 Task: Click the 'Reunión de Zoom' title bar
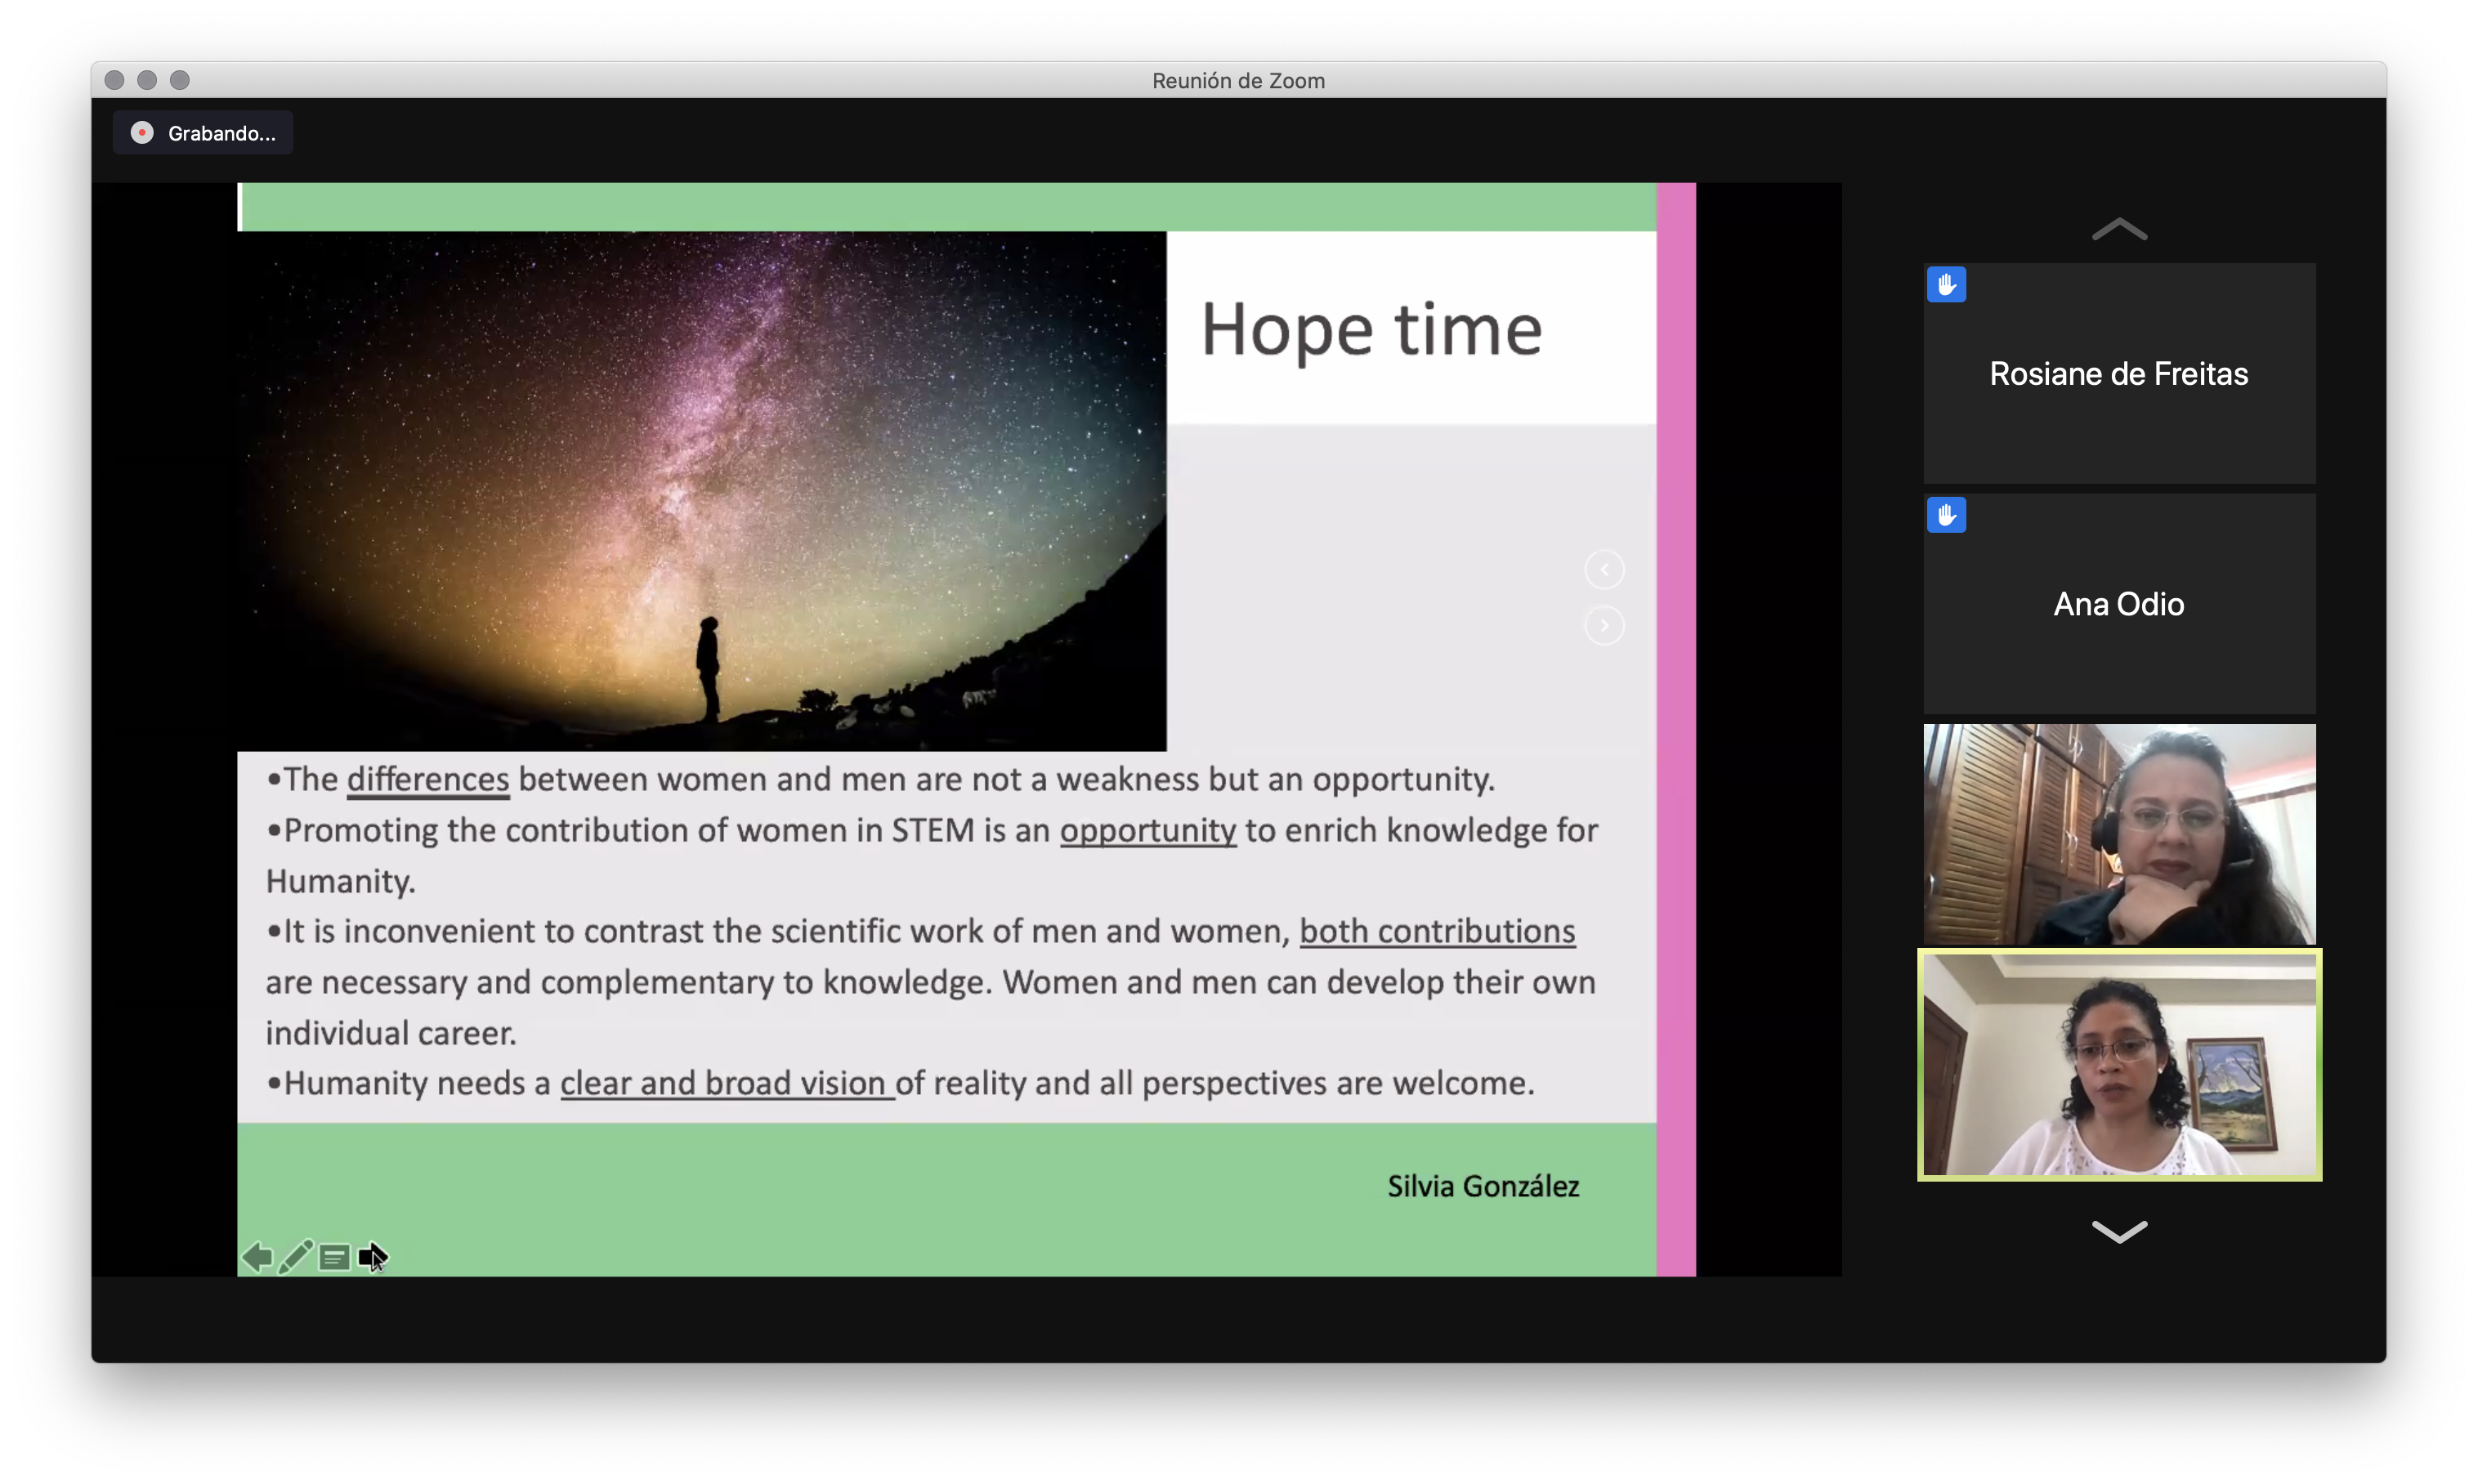1238,80
